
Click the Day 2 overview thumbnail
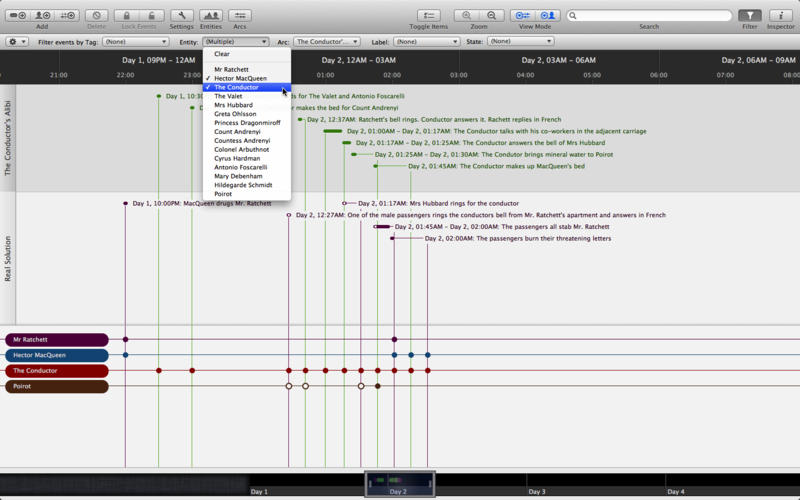pyautogui.click(x=399, y=483)
